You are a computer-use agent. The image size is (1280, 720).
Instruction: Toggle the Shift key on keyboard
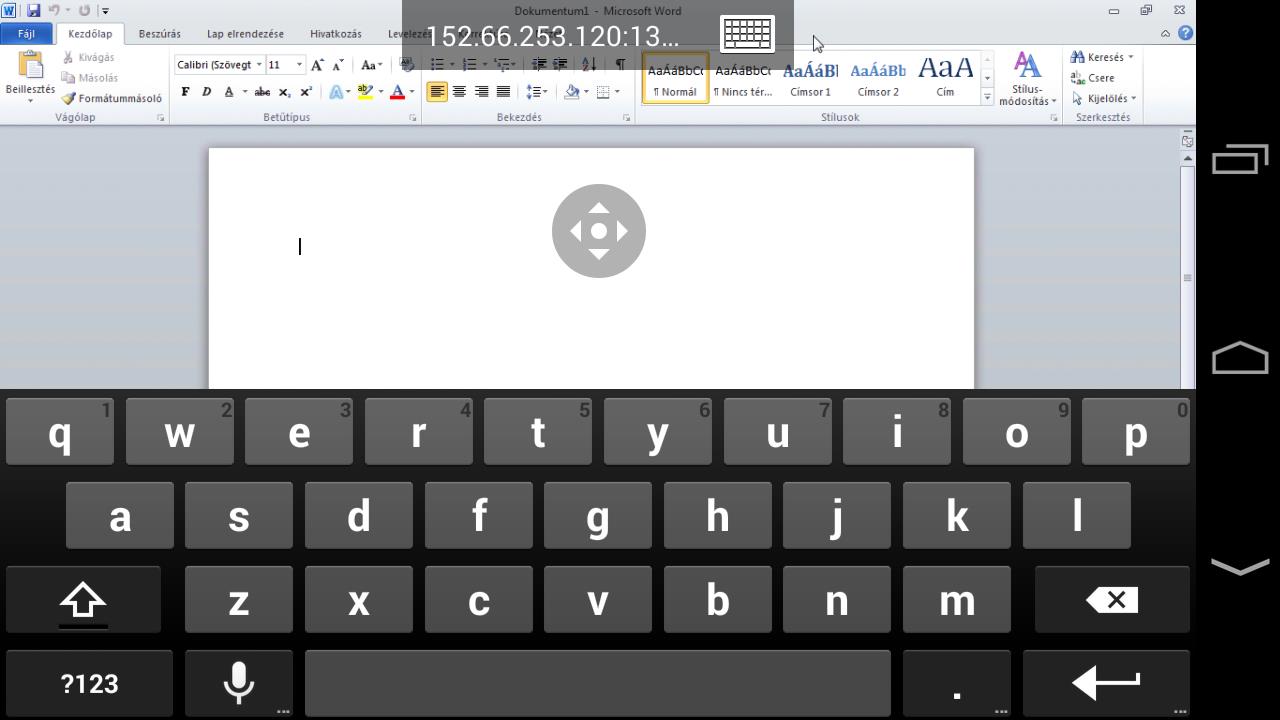point(83,600)
